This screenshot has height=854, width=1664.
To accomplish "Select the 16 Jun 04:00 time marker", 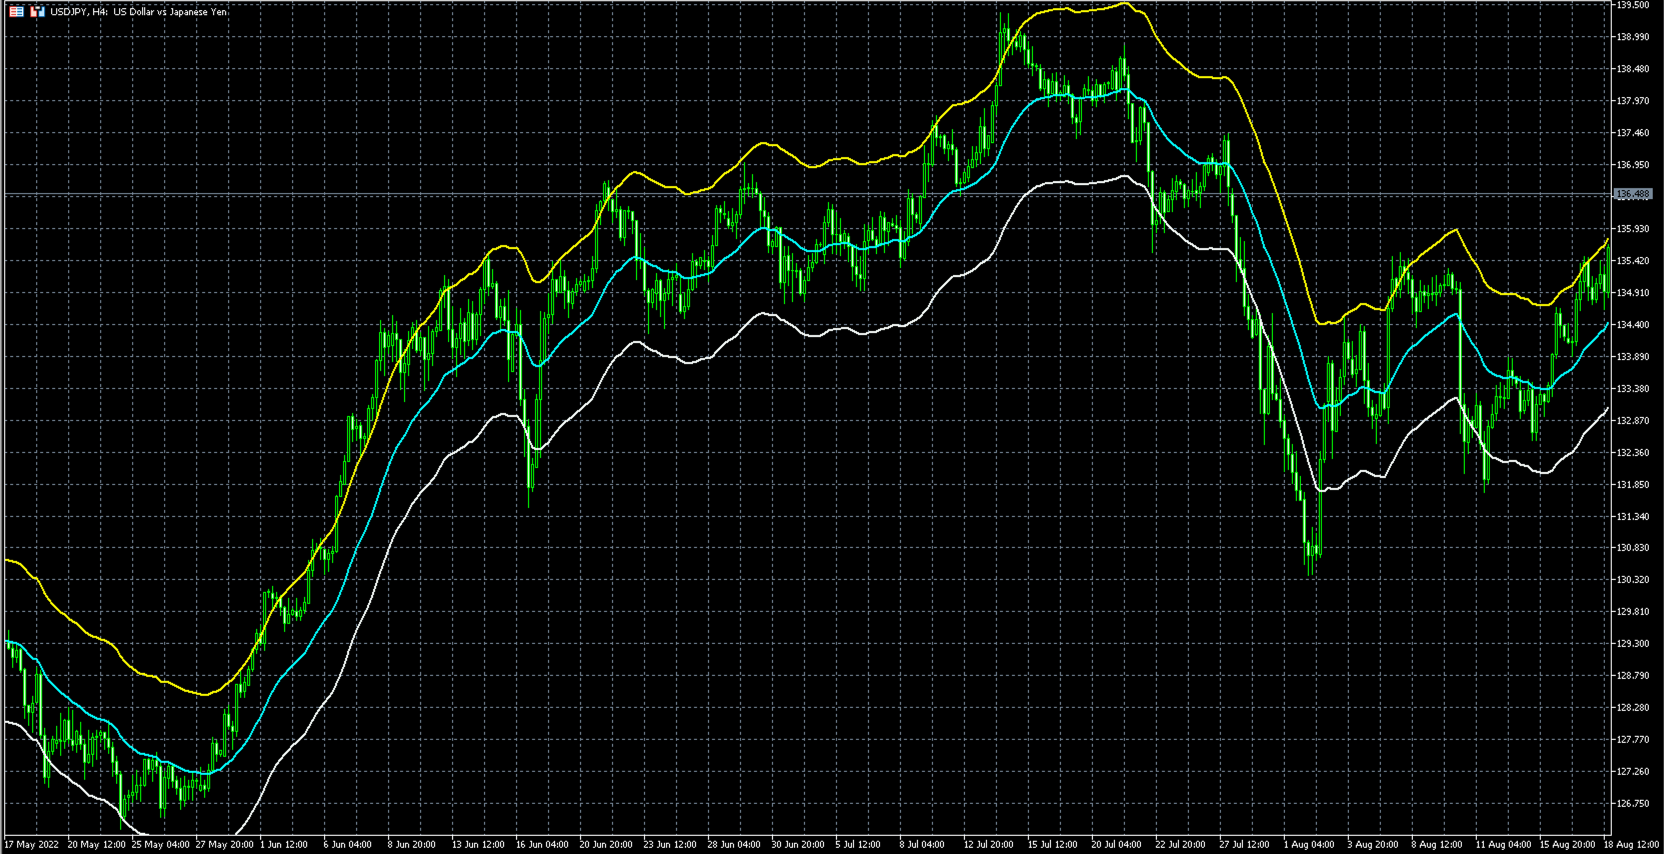I will pos(541,845).
